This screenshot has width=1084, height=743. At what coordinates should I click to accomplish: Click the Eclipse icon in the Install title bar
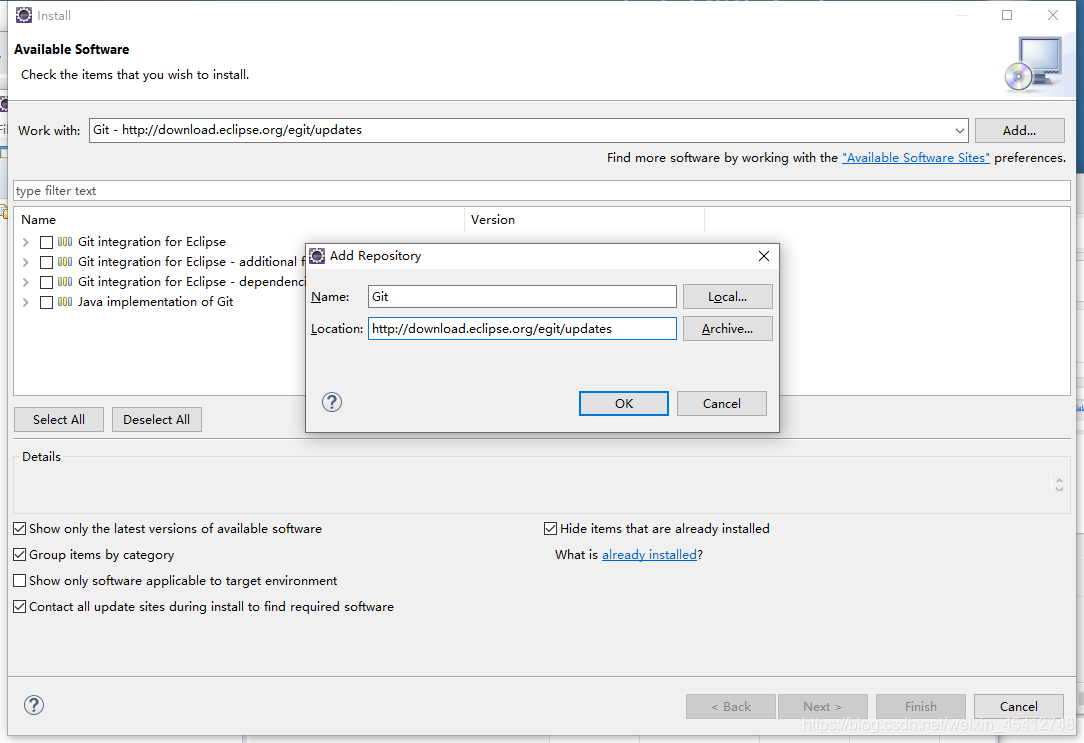pos(24,15)
